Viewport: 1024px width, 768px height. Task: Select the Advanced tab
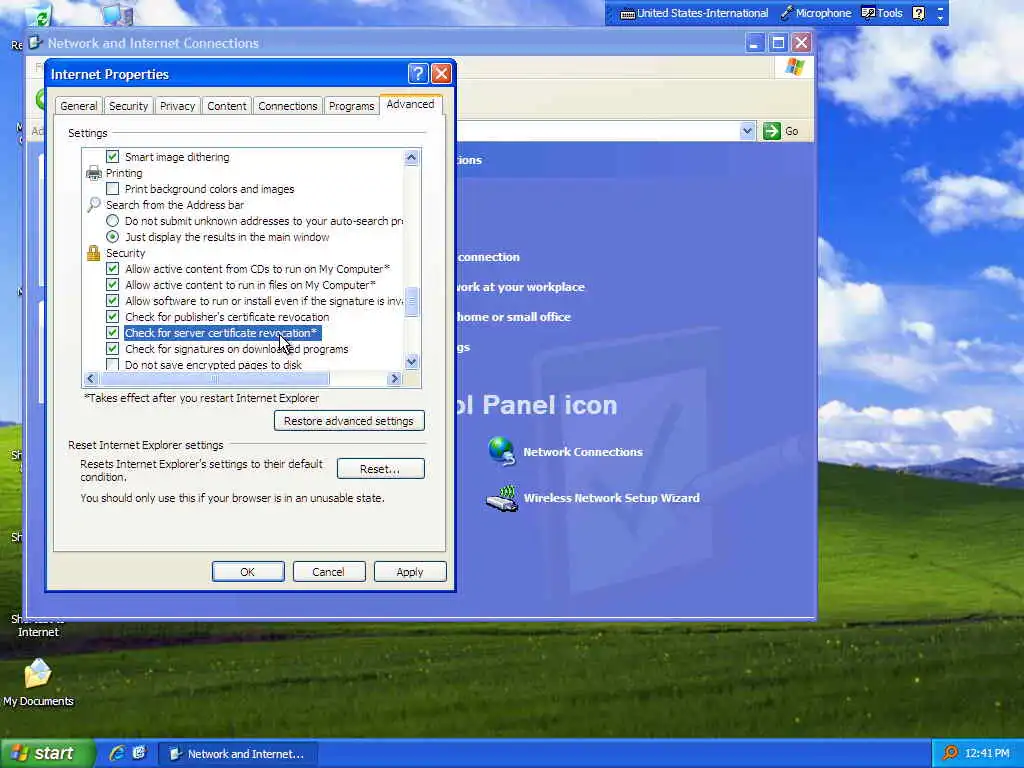pos(410,104)
